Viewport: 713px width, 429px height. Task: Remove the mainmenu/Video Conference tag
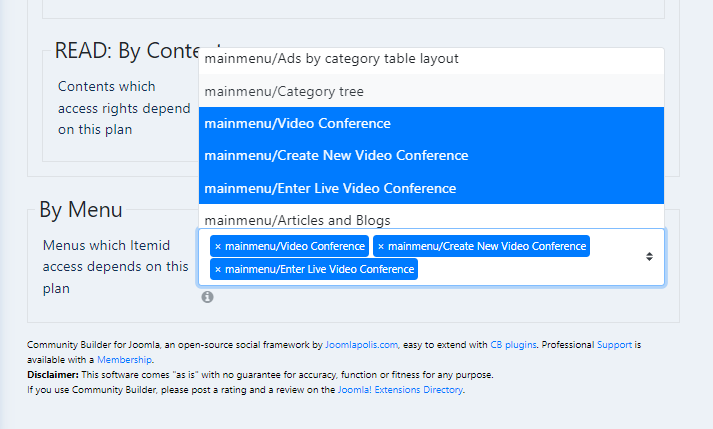pyautogui.click(x=218, y=247)
